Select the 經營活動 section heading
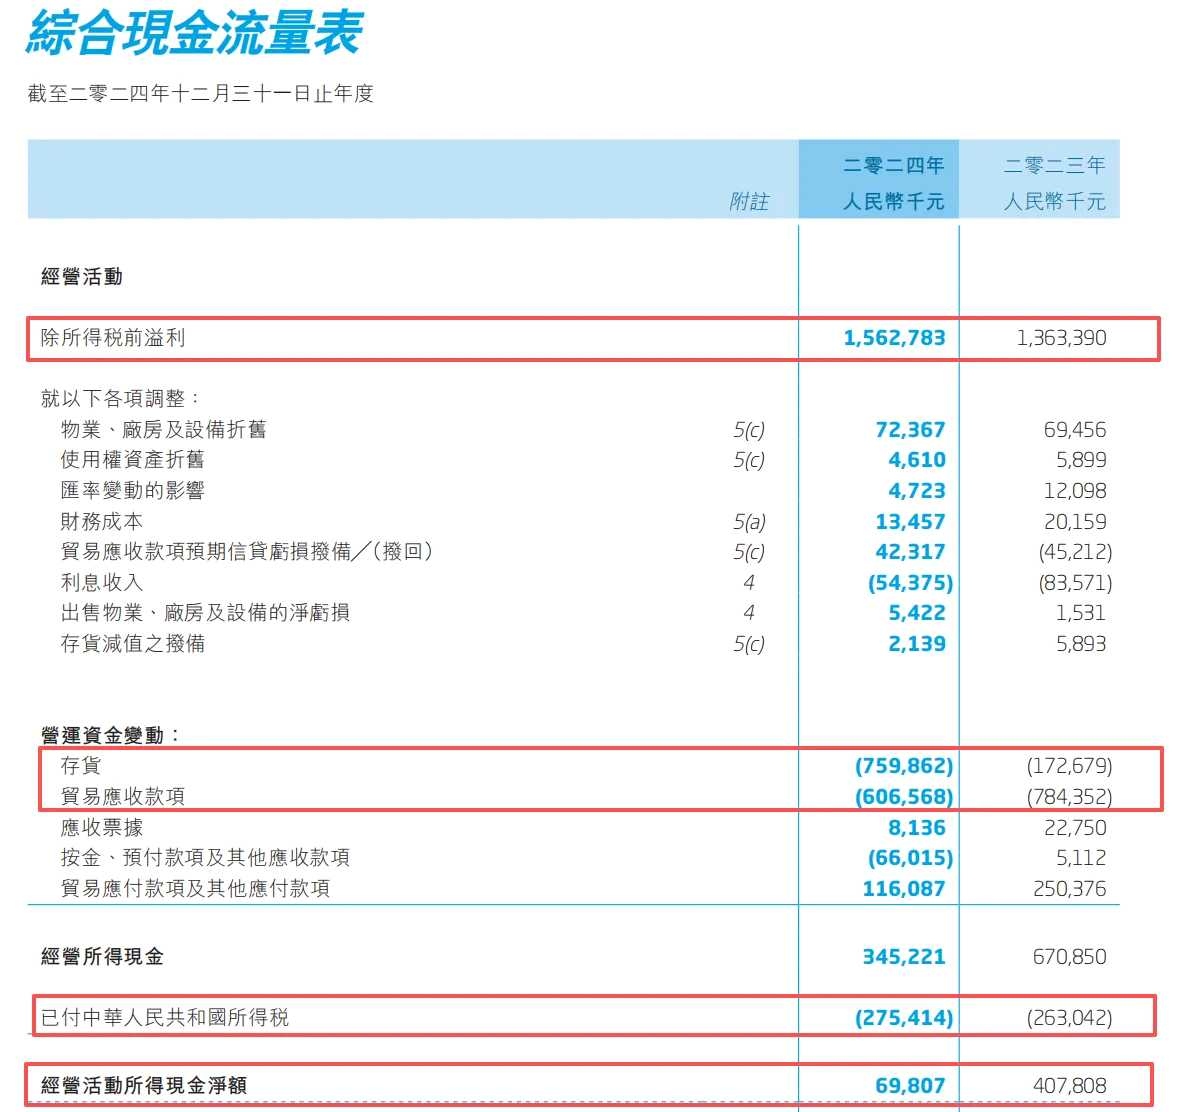The width and height of the screenshot is (1184, 1112). pyautogui.click(x=82, y=276)
